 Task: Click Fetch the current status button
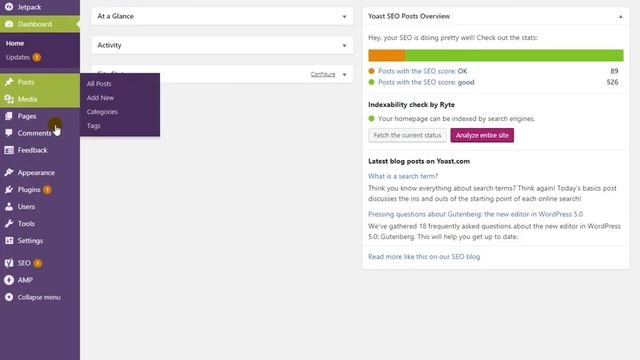click(x=407, y=135)
